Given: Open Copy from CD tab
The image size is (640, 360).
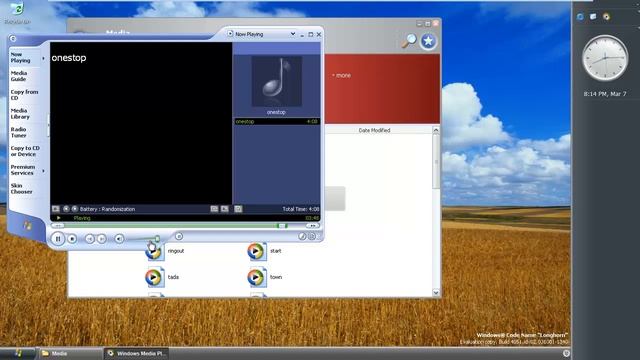Looking at the screenshot, I should 24,95.
